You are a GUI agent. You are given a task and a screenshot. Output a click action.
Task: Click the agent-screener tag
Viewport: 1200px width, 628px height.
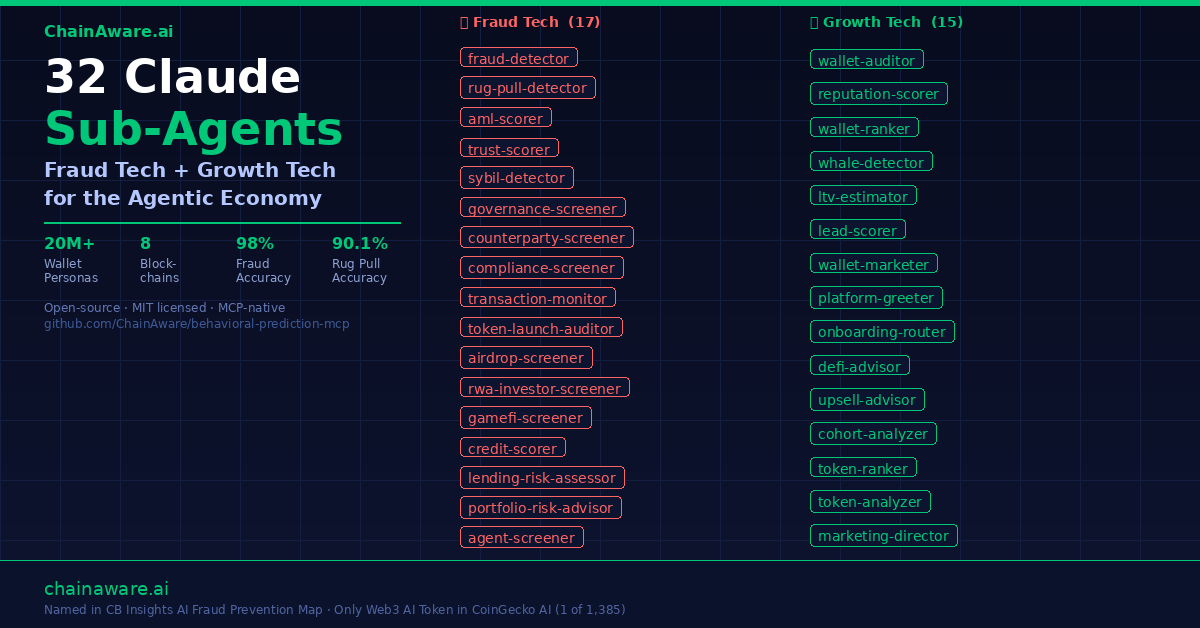pyautogui.click(x=522, y=538)
